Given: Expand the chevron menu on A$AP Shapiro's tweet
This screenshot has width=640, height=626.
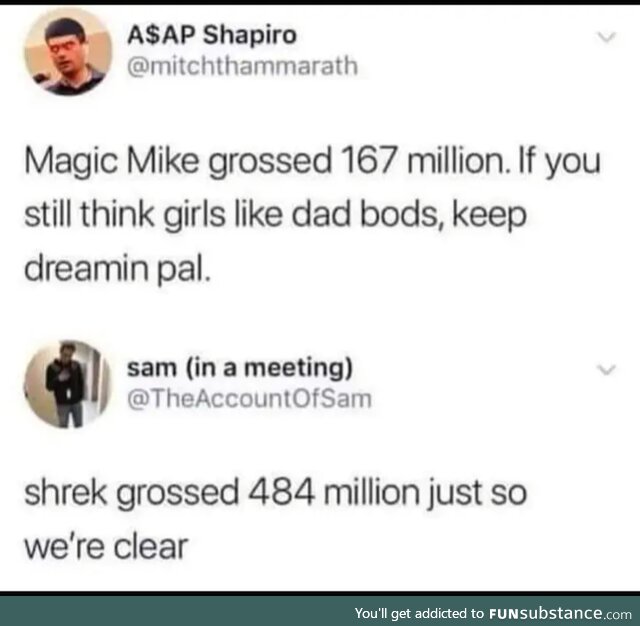Looking at the screenshot, I should [x=606, y=37].
